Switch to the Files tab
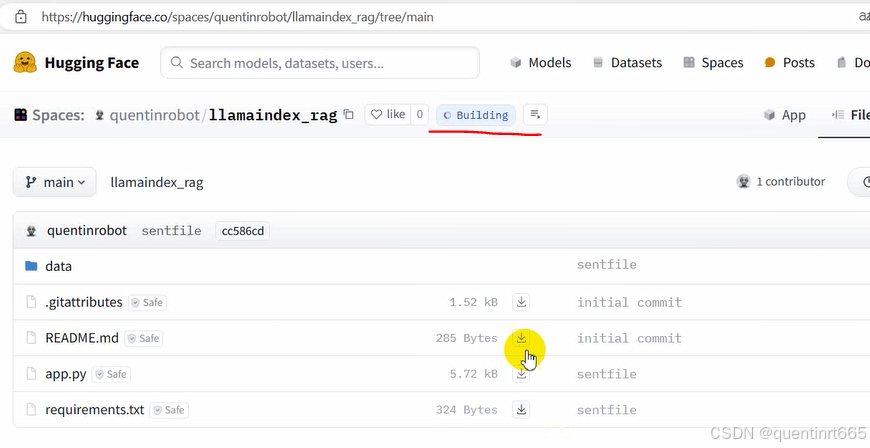The width and height of the screenshot is (870, 448). pos(851,115)
